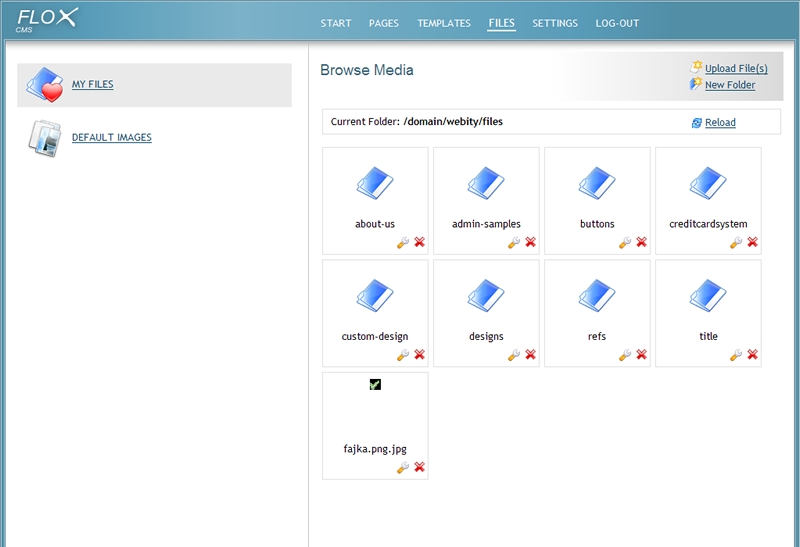Click LOG-OUT in the top navigation
The height and width of the screenshot is (547, 800).
(617, 23)
